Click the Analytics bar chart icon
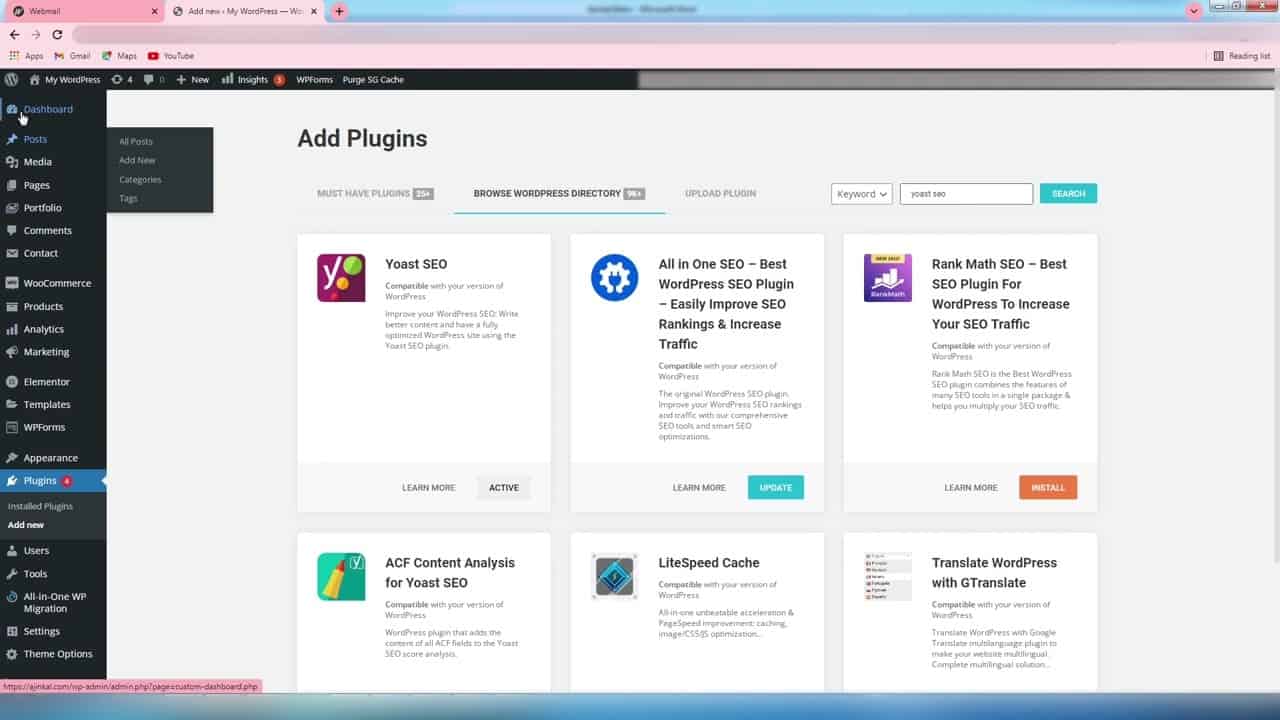 (x=12, y=330)
